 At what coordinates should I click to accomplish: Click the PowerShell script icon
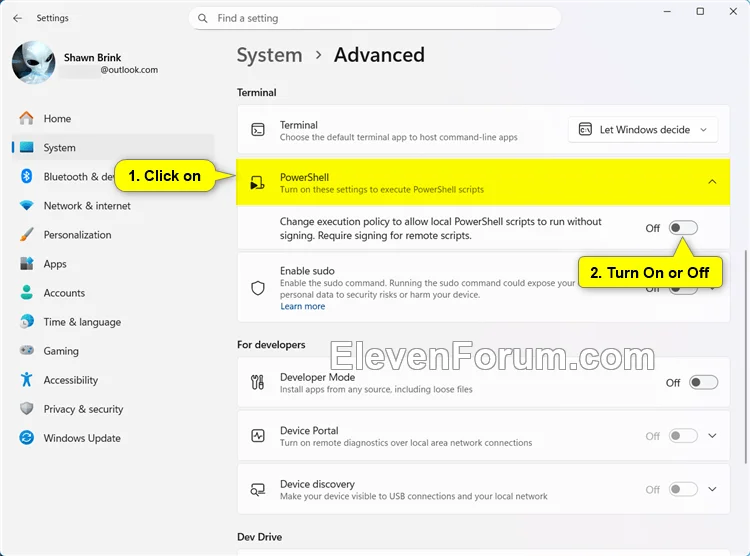point(258,183)
